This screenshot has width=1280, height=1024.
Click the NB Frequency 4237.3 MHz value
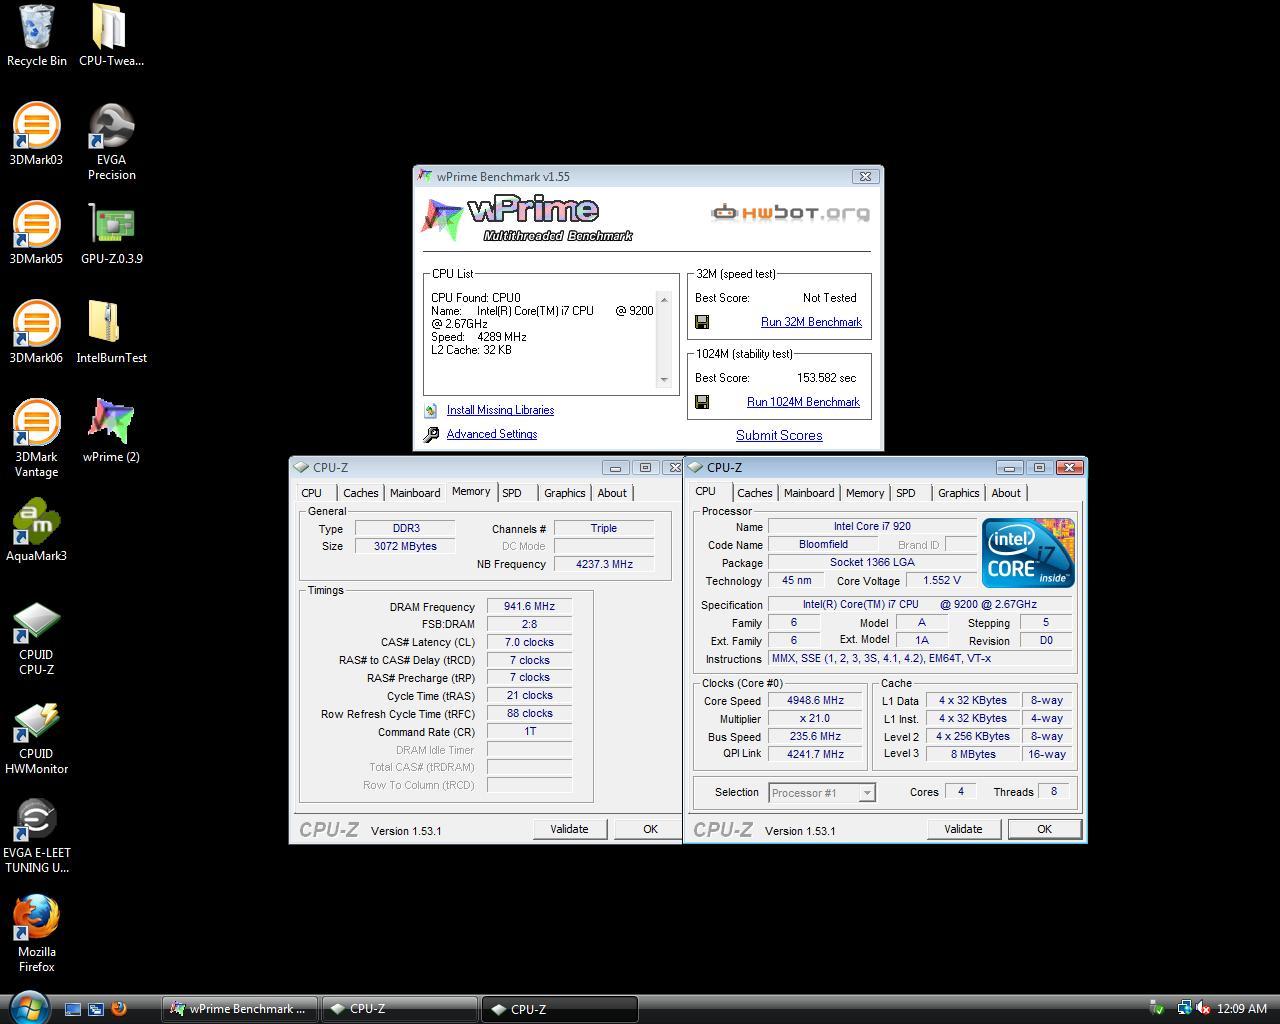(x=604, y=564)
